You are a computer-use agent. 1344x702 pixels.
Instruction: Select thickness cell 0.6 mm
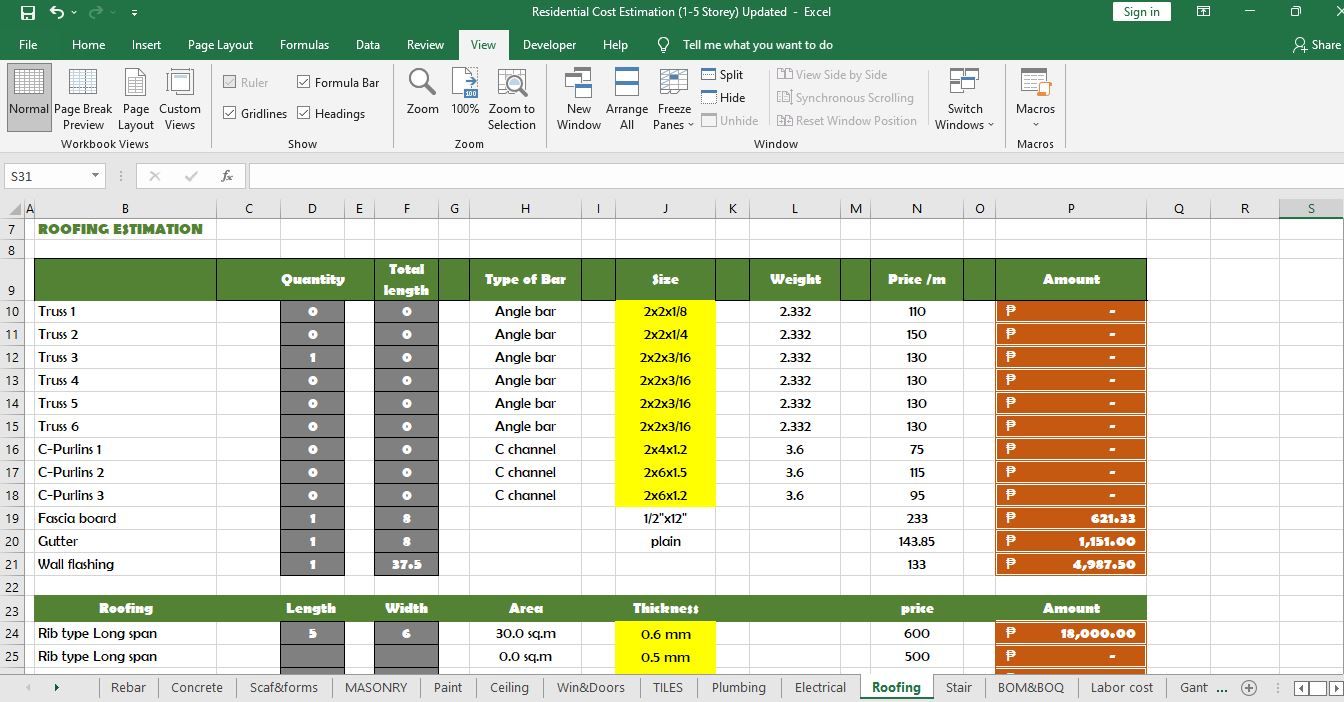point(665,633)
